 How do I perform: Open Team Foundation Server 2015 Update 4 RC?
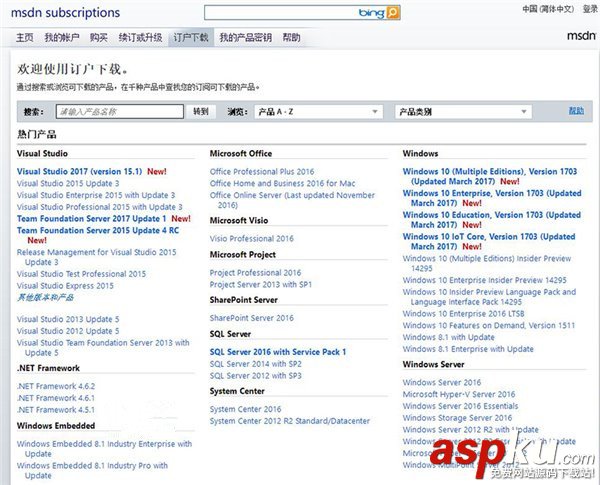[98, 231]
